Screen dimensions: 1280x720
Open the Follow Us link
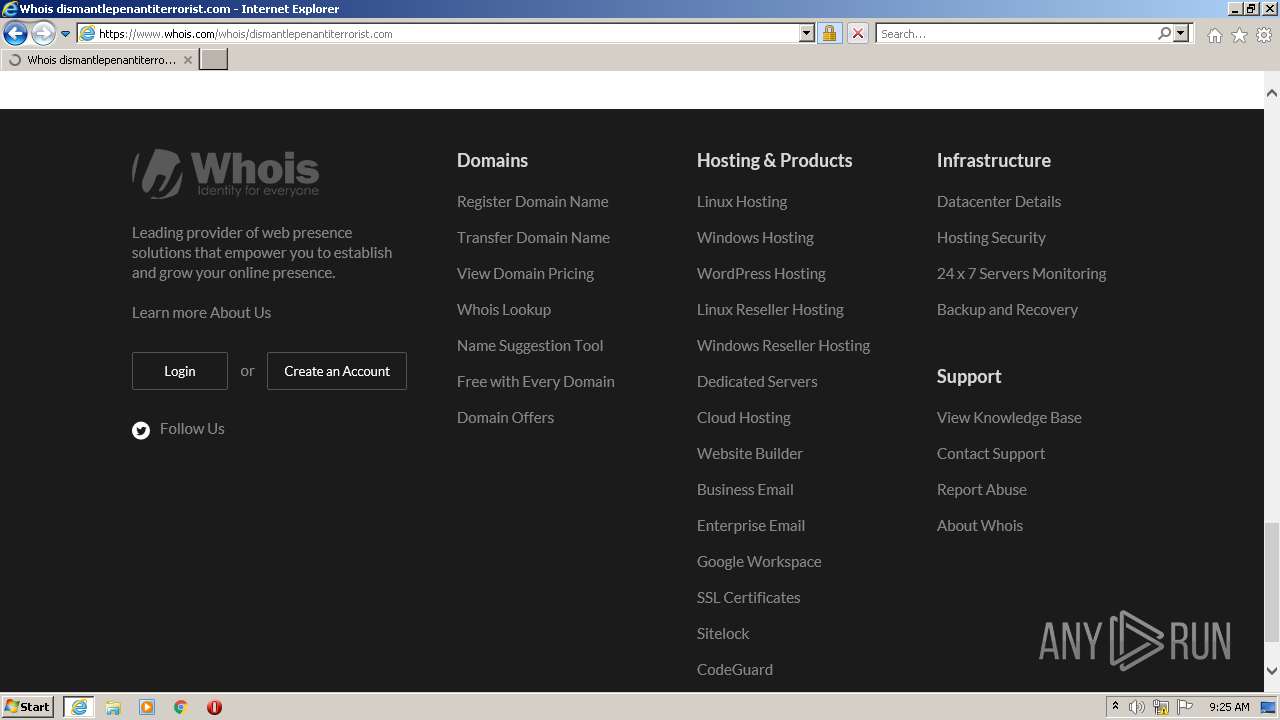192,428
